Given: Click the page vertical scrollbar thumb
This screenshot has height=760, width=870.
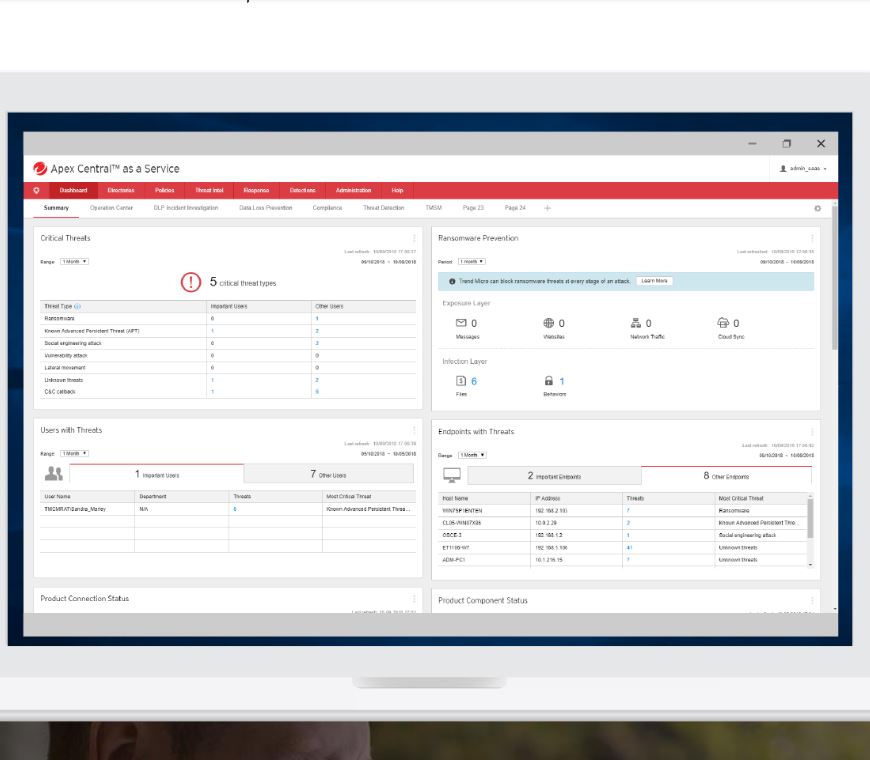Looking at the screenshot, I should (834, 278).
